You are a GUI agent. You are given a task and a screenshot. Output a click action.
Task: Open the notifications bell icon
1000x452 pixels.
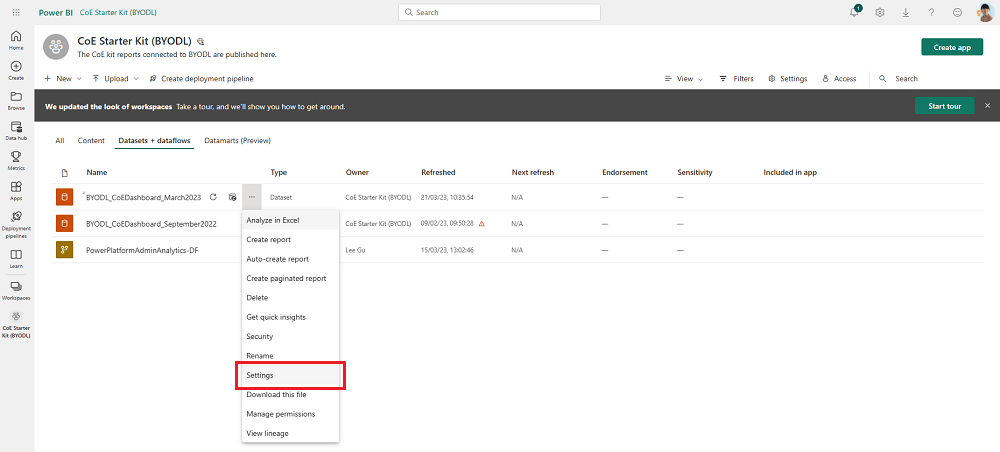tap(855, 12)
